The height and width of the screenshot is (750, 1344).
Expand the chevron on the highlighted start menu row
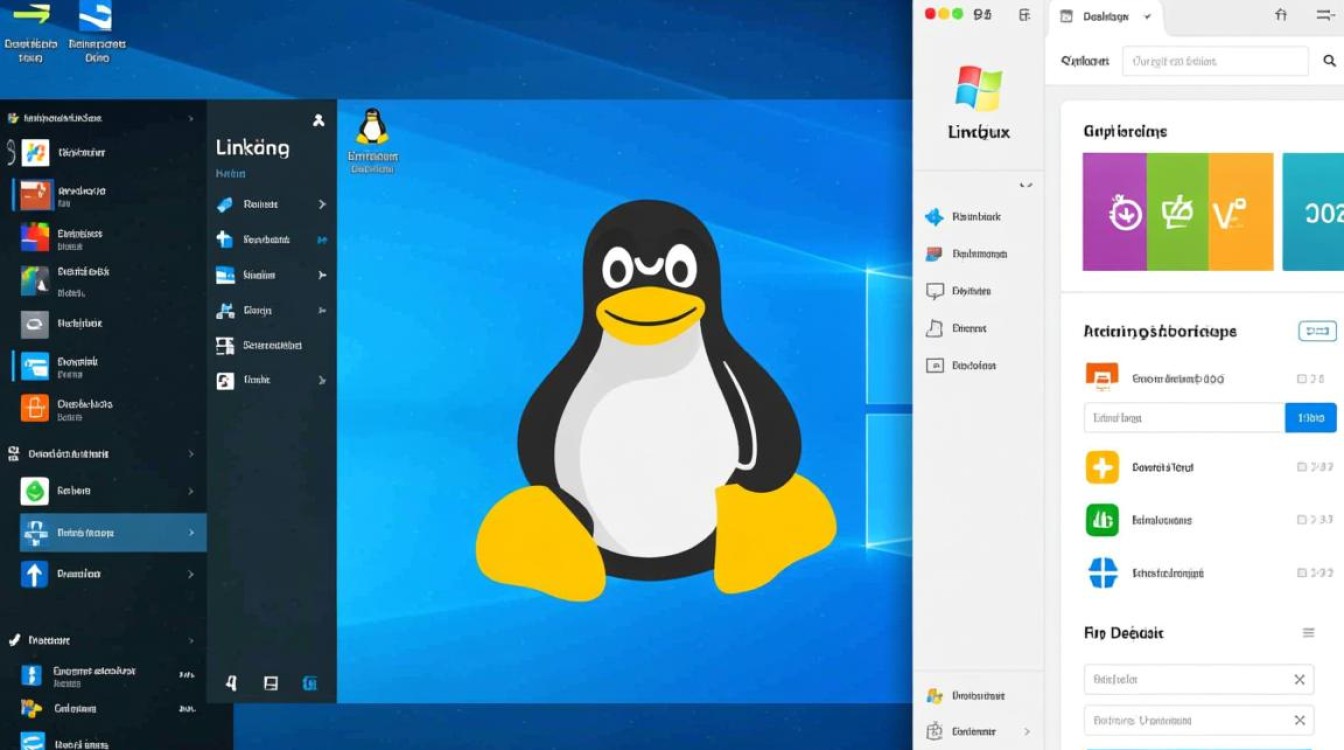191,533
